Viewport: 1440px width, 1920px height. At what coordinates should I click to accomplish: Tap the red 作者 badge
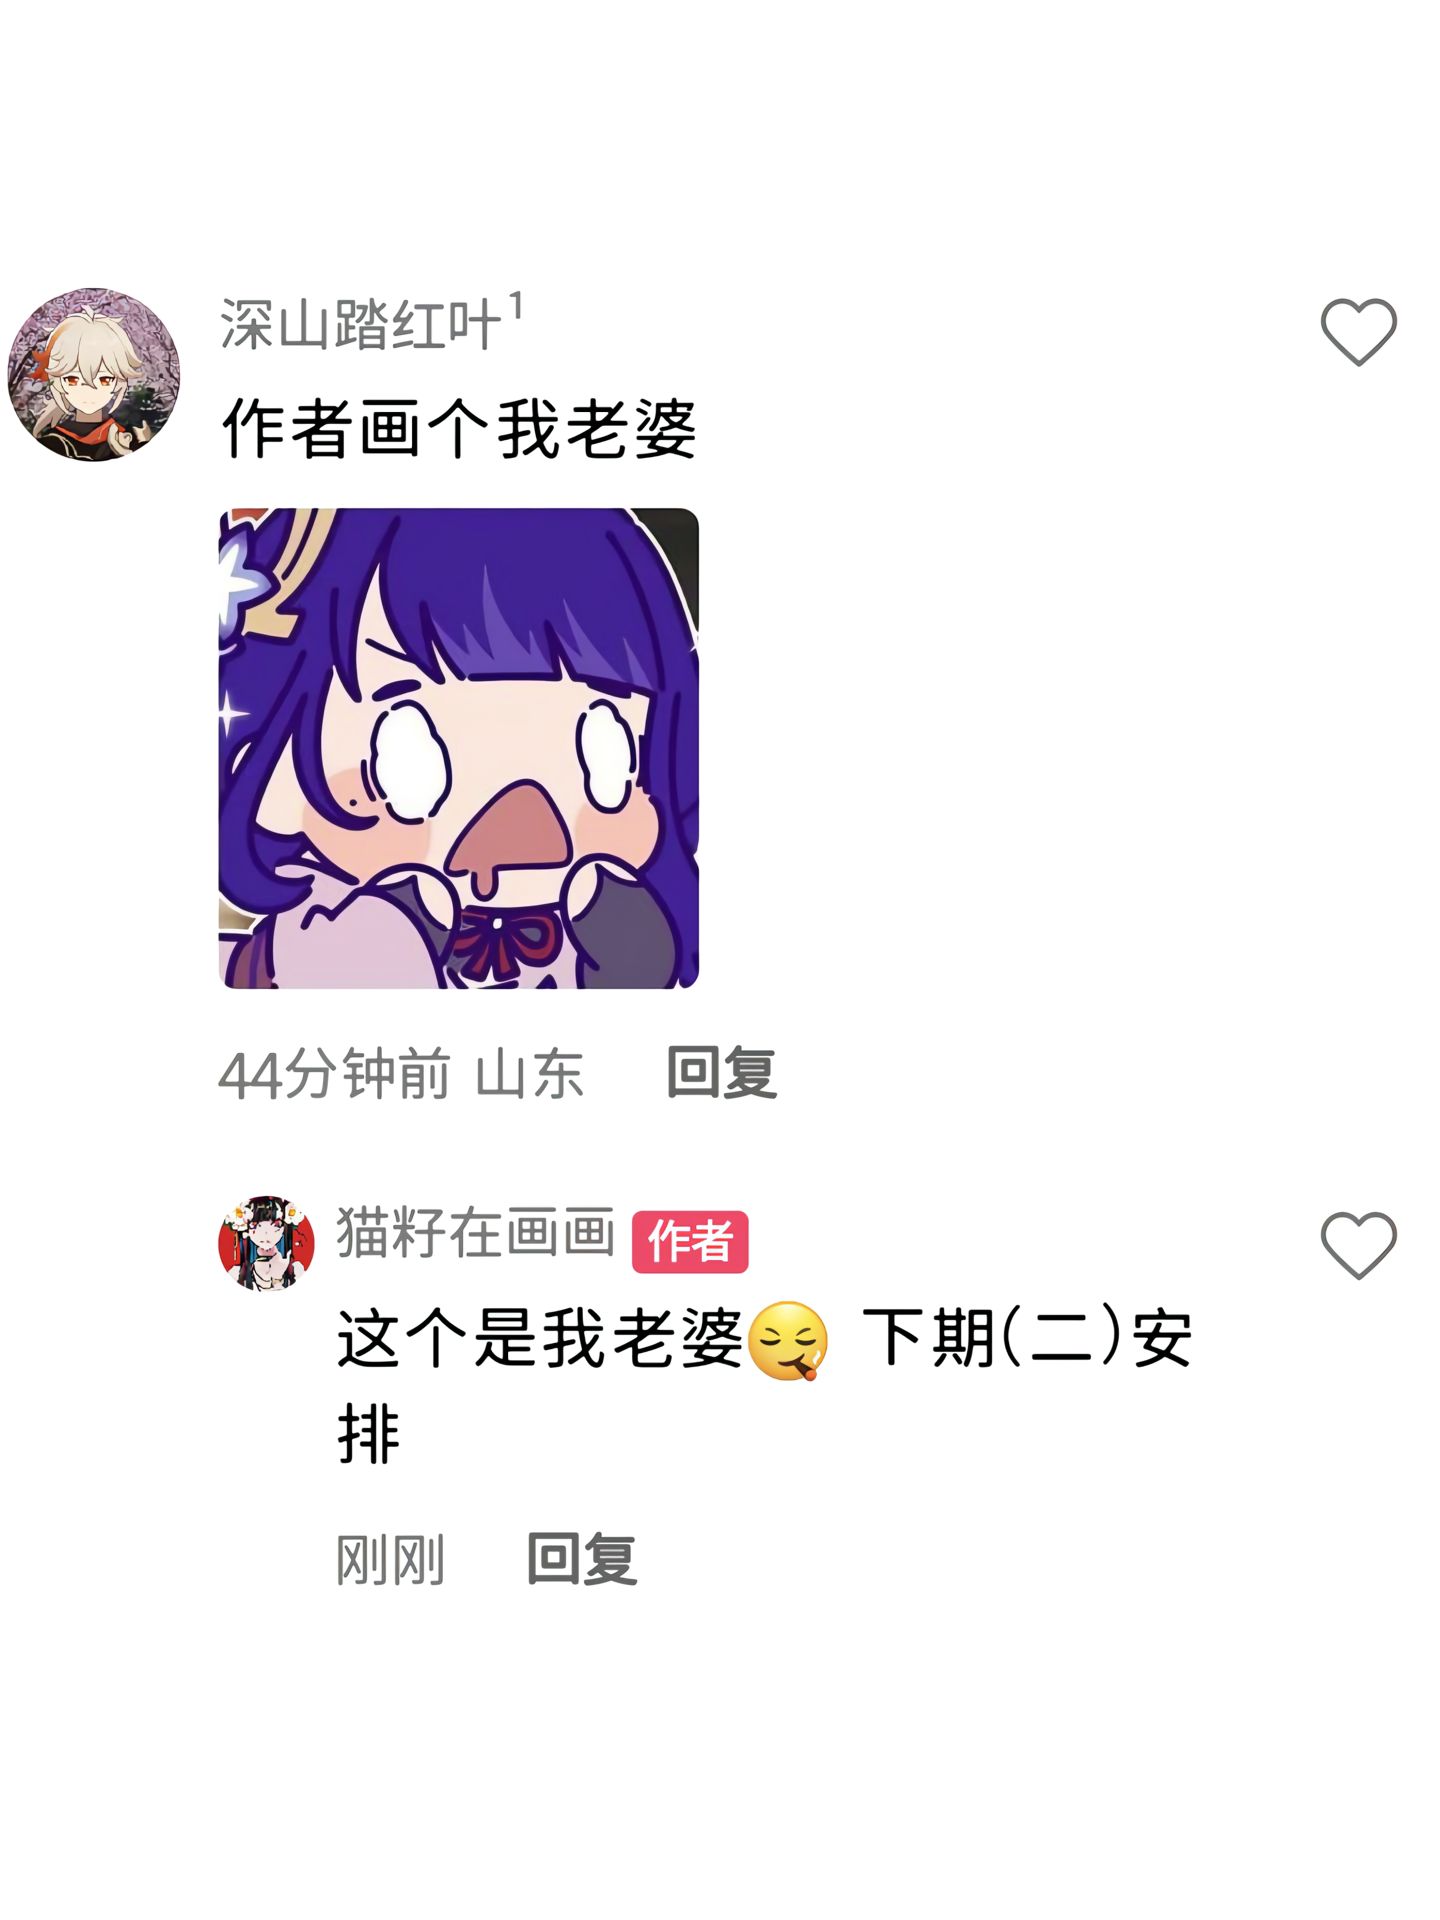point(690,1242)
